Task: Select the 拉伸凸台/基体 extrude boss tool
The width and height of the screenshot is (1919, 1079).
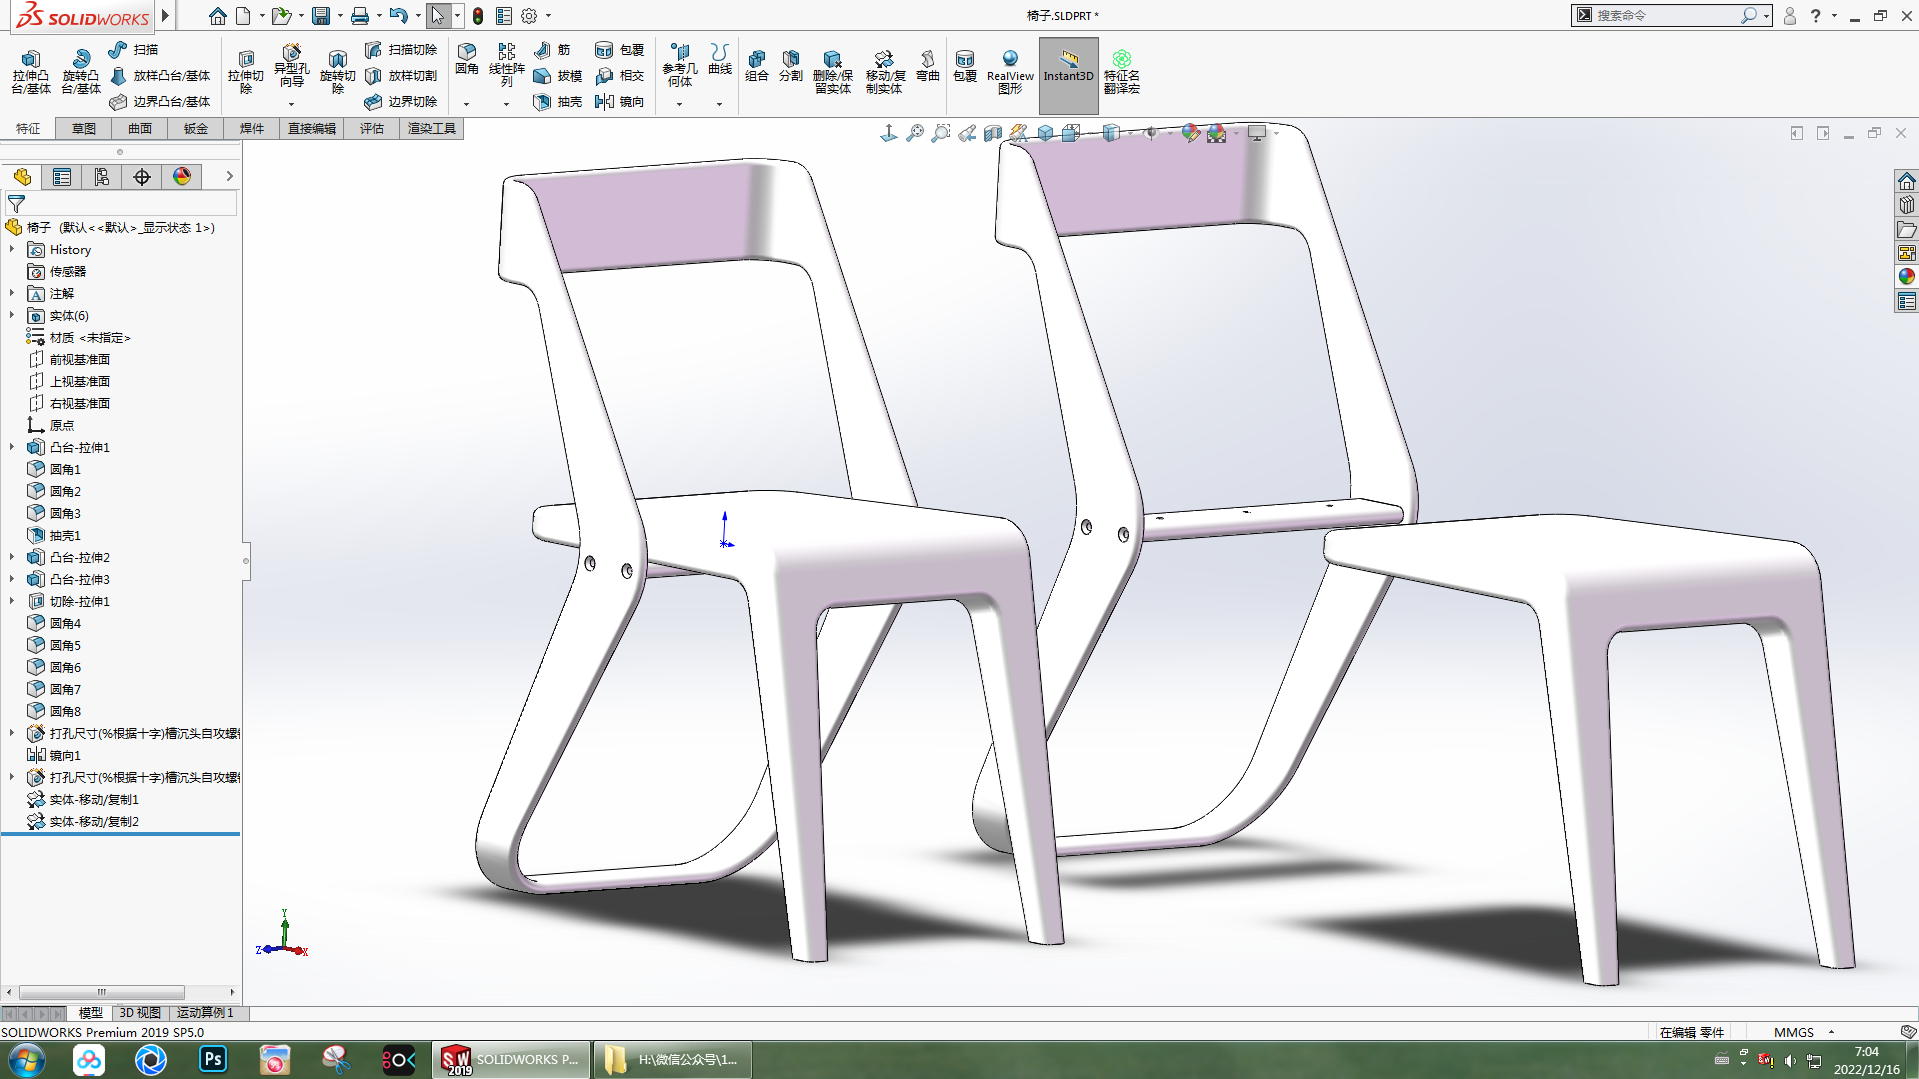Action: [x=31, y=72]
